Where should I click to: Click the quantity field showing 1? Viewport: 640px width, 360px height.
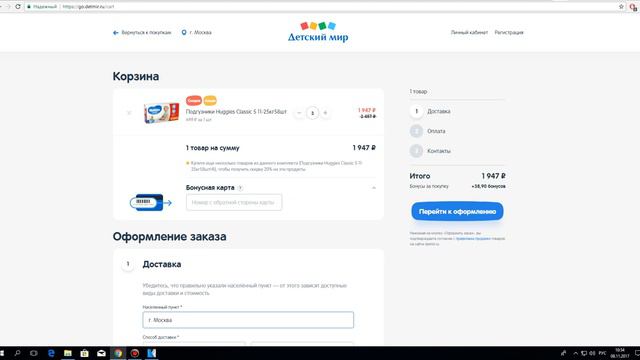[x=312, y=113]
